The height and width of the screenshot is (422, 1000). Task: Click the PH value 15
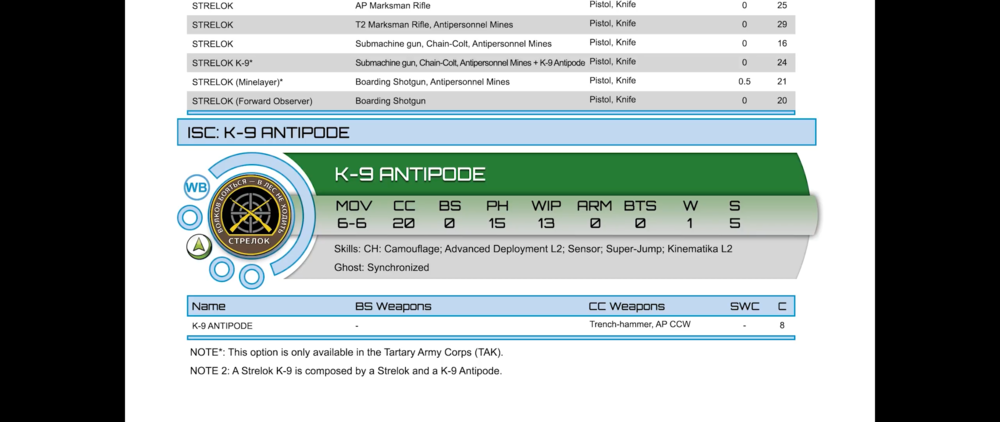click(x=496, y=223)
